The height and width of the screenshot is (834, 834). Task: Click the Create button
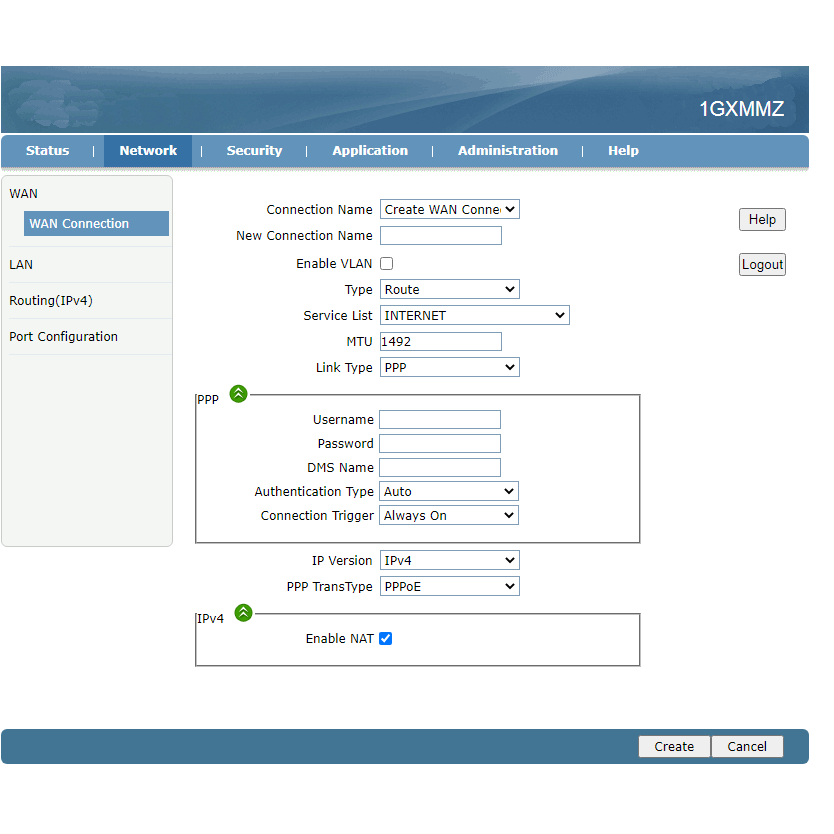point(674,747)
